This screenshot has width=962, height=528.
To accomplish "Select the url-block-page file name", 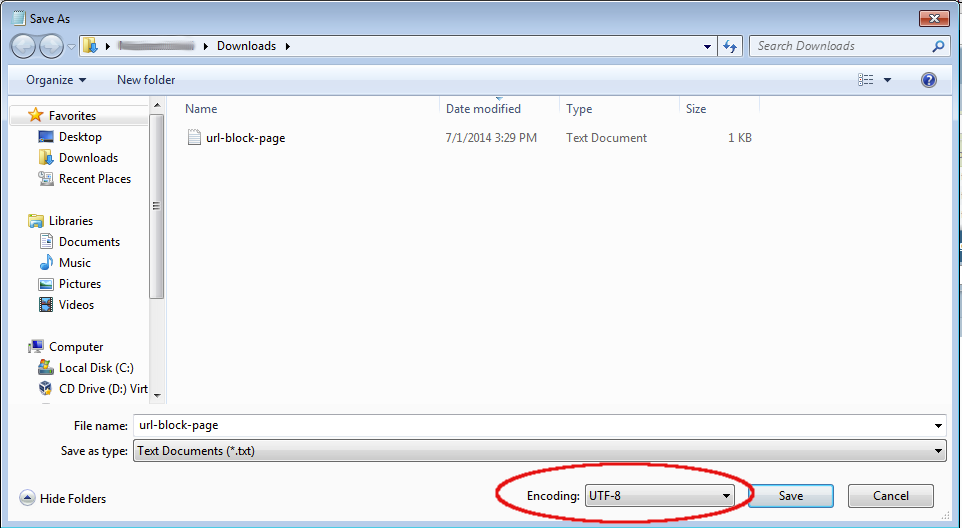I will coord(245,137).
